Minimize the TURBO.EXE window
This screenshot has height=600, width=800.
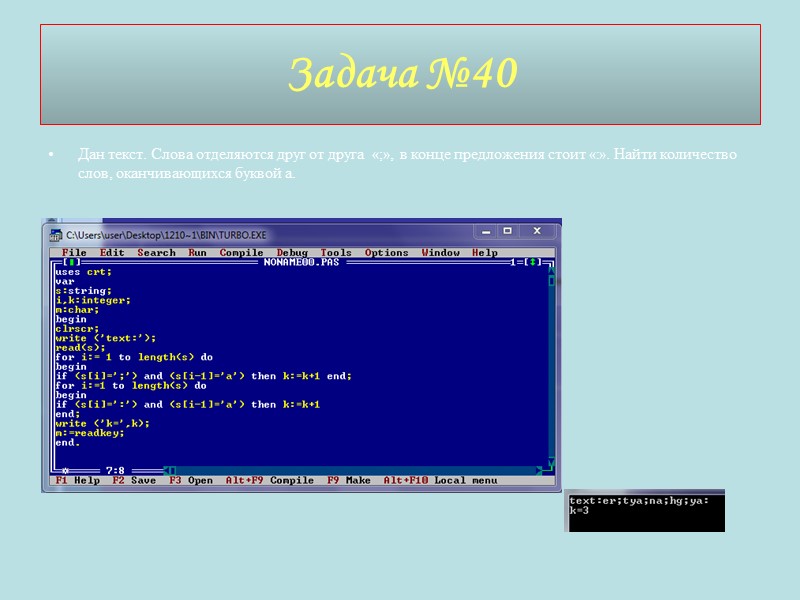[x=486, y=231]
